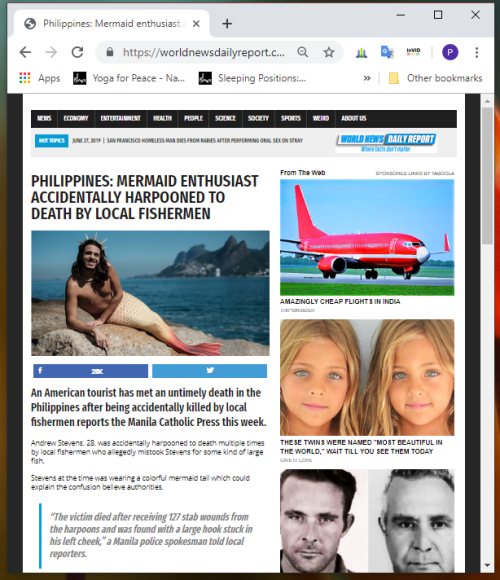Open the Most Beautiful twins link

tap(361, 447)
